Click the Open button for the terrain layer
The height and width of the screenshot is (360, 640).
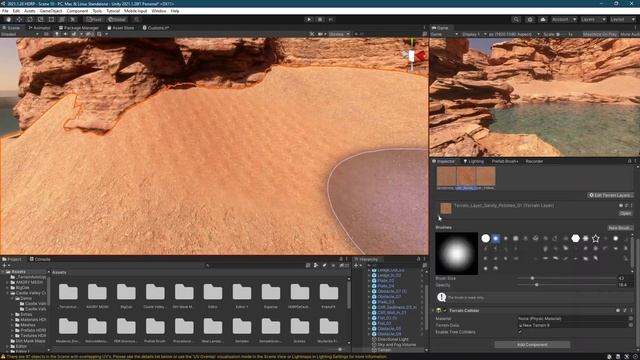[x=625, y=213]
